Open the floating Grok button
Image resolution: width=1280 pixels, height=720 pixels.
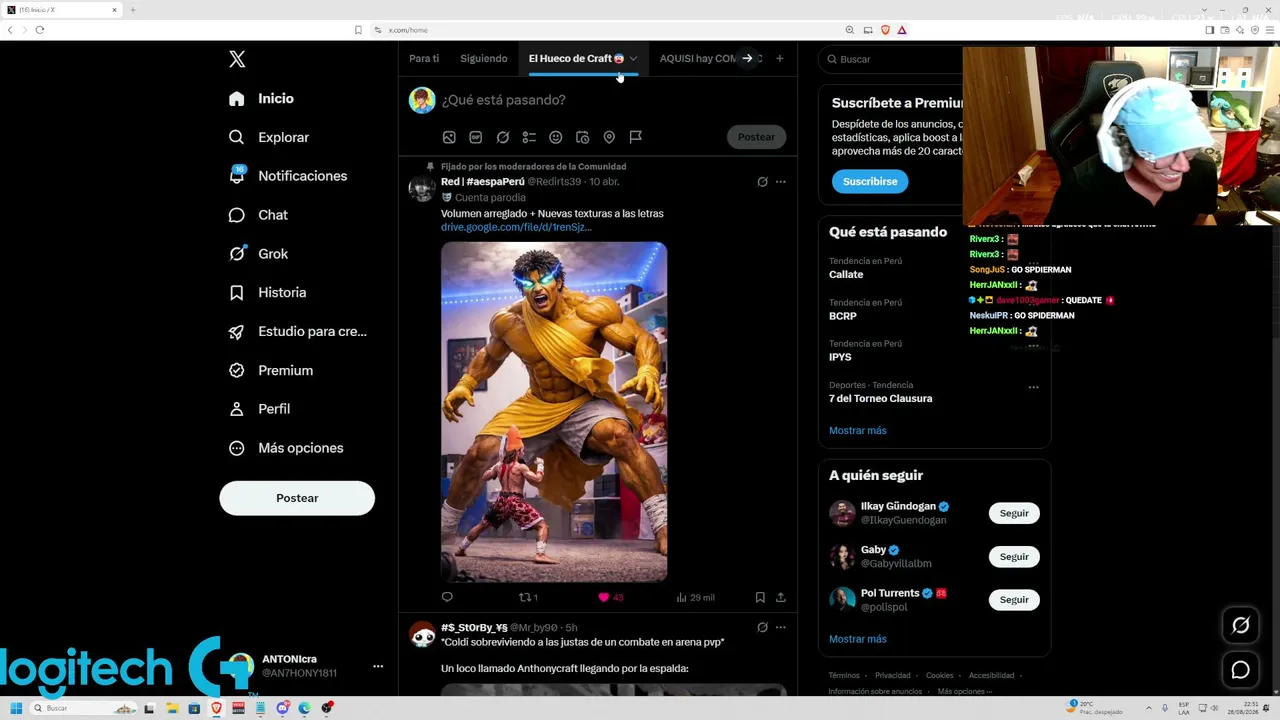click(x=1241, y=626)
